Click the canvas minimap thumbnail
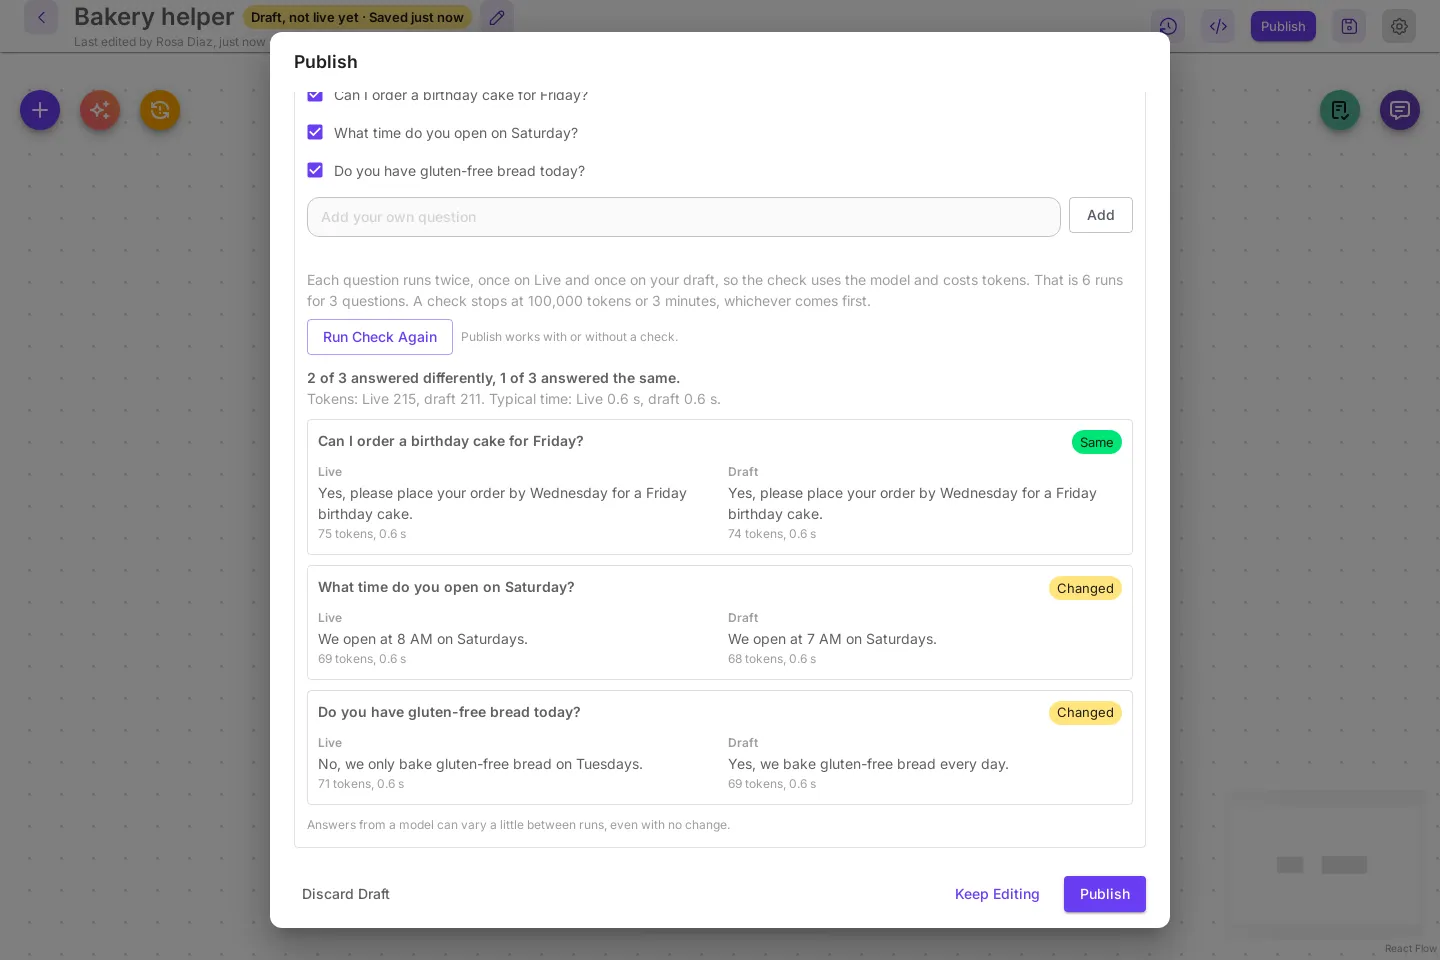Viewport: 1440px width, 960px height. coord(1325,865)
